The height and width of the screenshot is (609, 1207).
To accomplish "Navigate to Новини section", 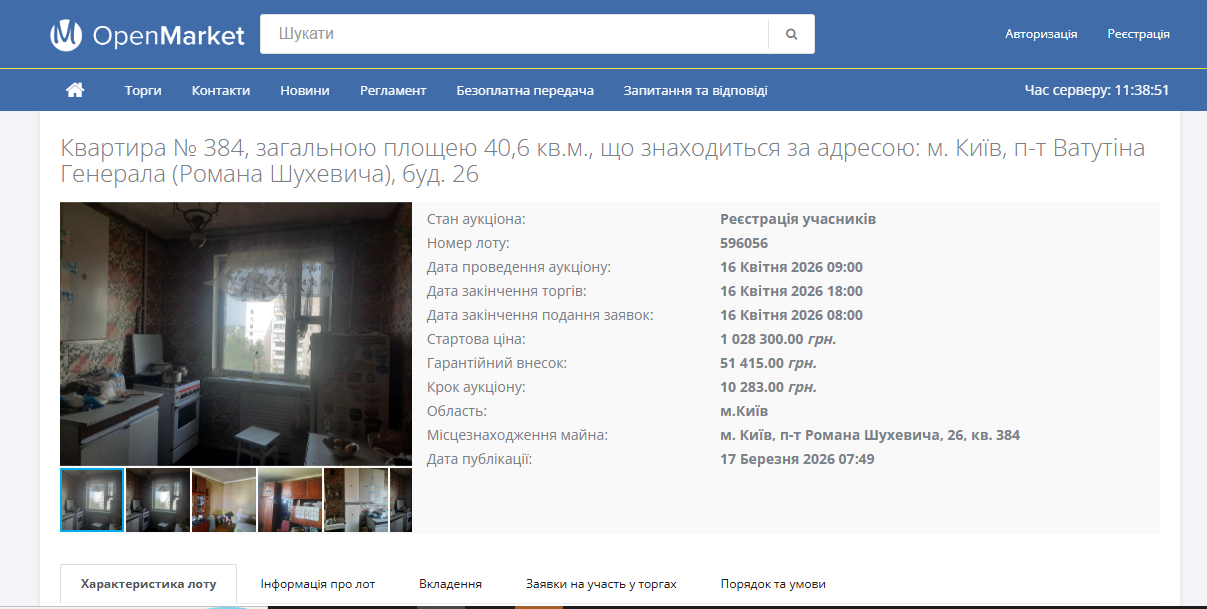I will coord(303,89).
